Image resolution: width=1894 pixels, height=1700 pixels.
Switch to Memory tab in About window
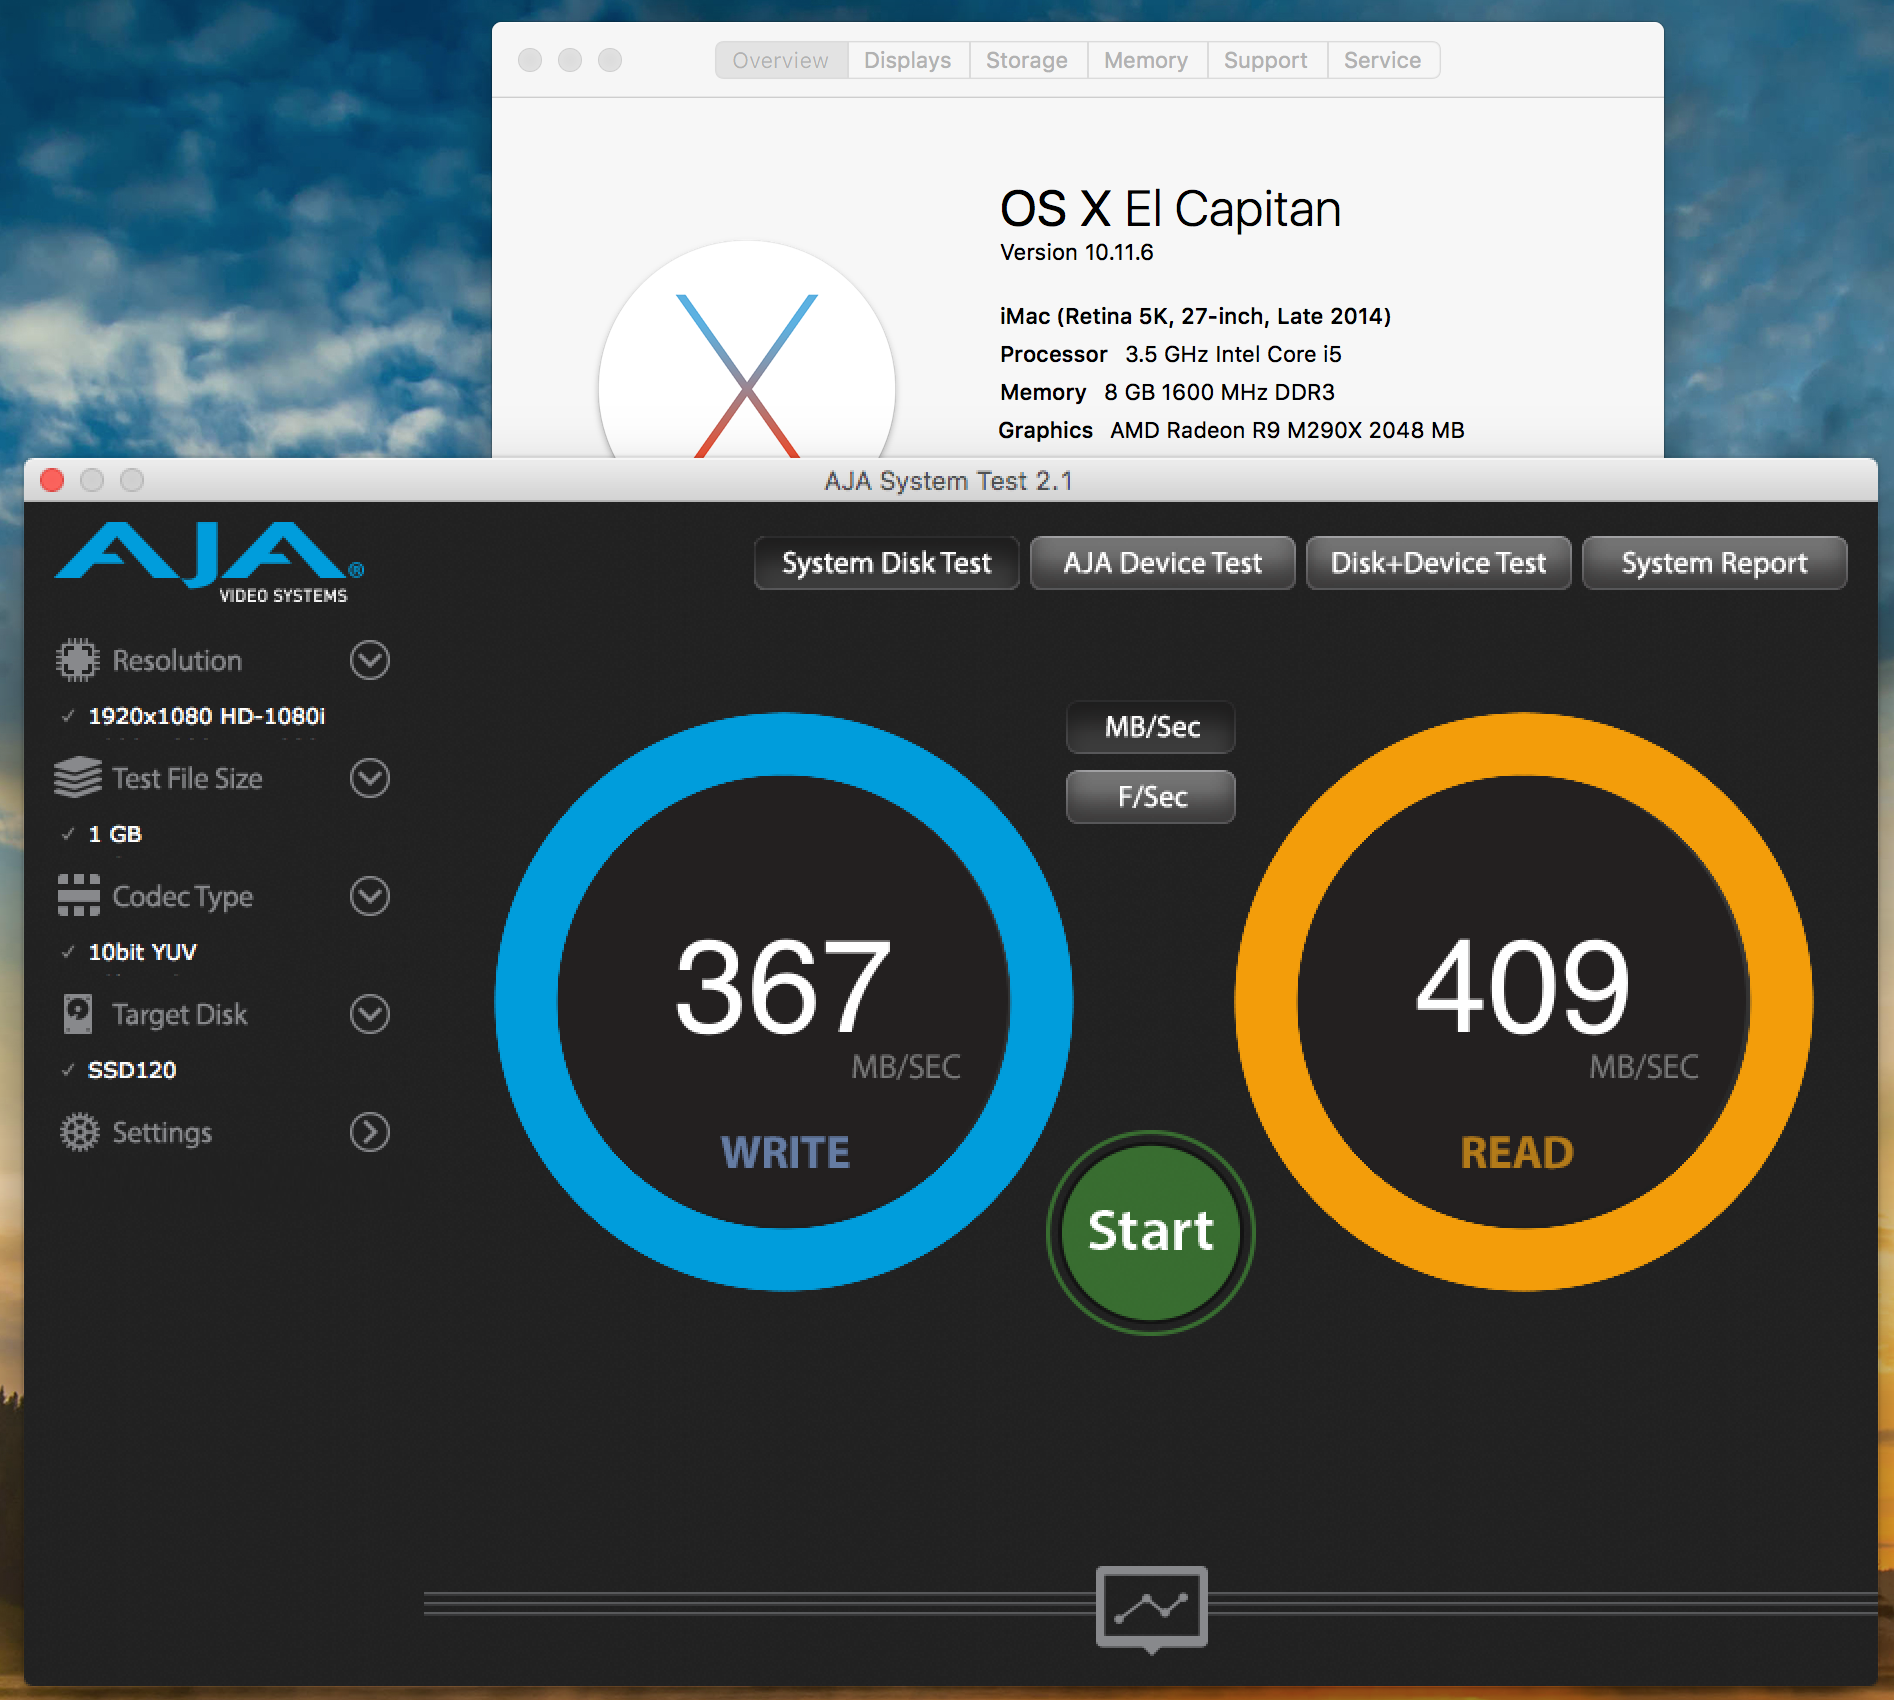pos(1146,60)
